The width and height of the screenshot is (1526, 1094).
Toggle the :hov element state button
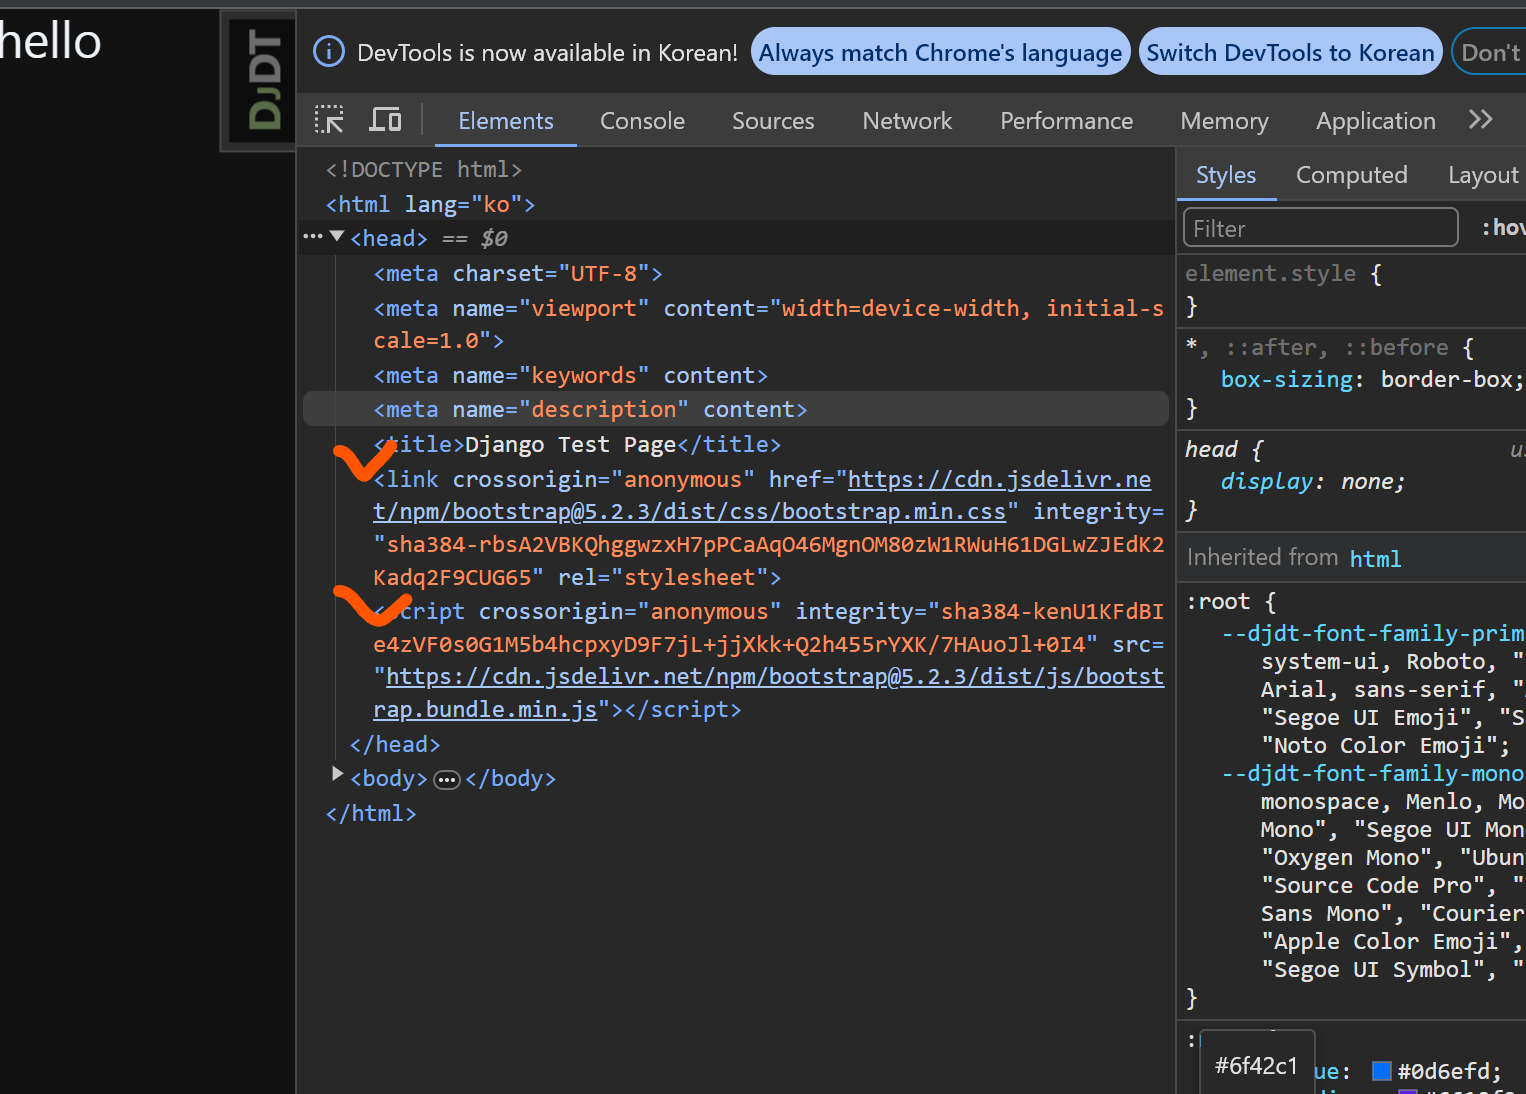click(1503, 228)
